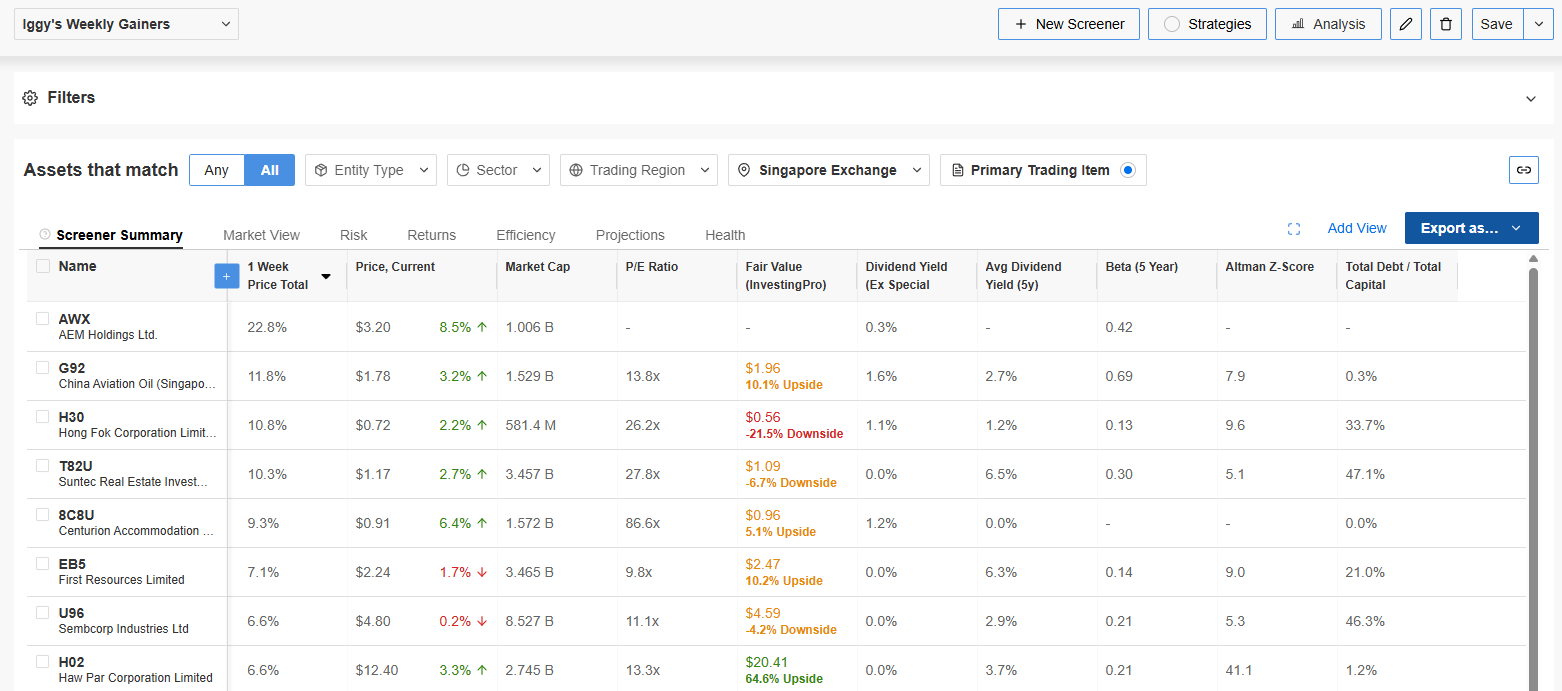This screenshot has height=691, width=1562.
Task: Click the Filters gear icon
Action: [x=30, y=98]
